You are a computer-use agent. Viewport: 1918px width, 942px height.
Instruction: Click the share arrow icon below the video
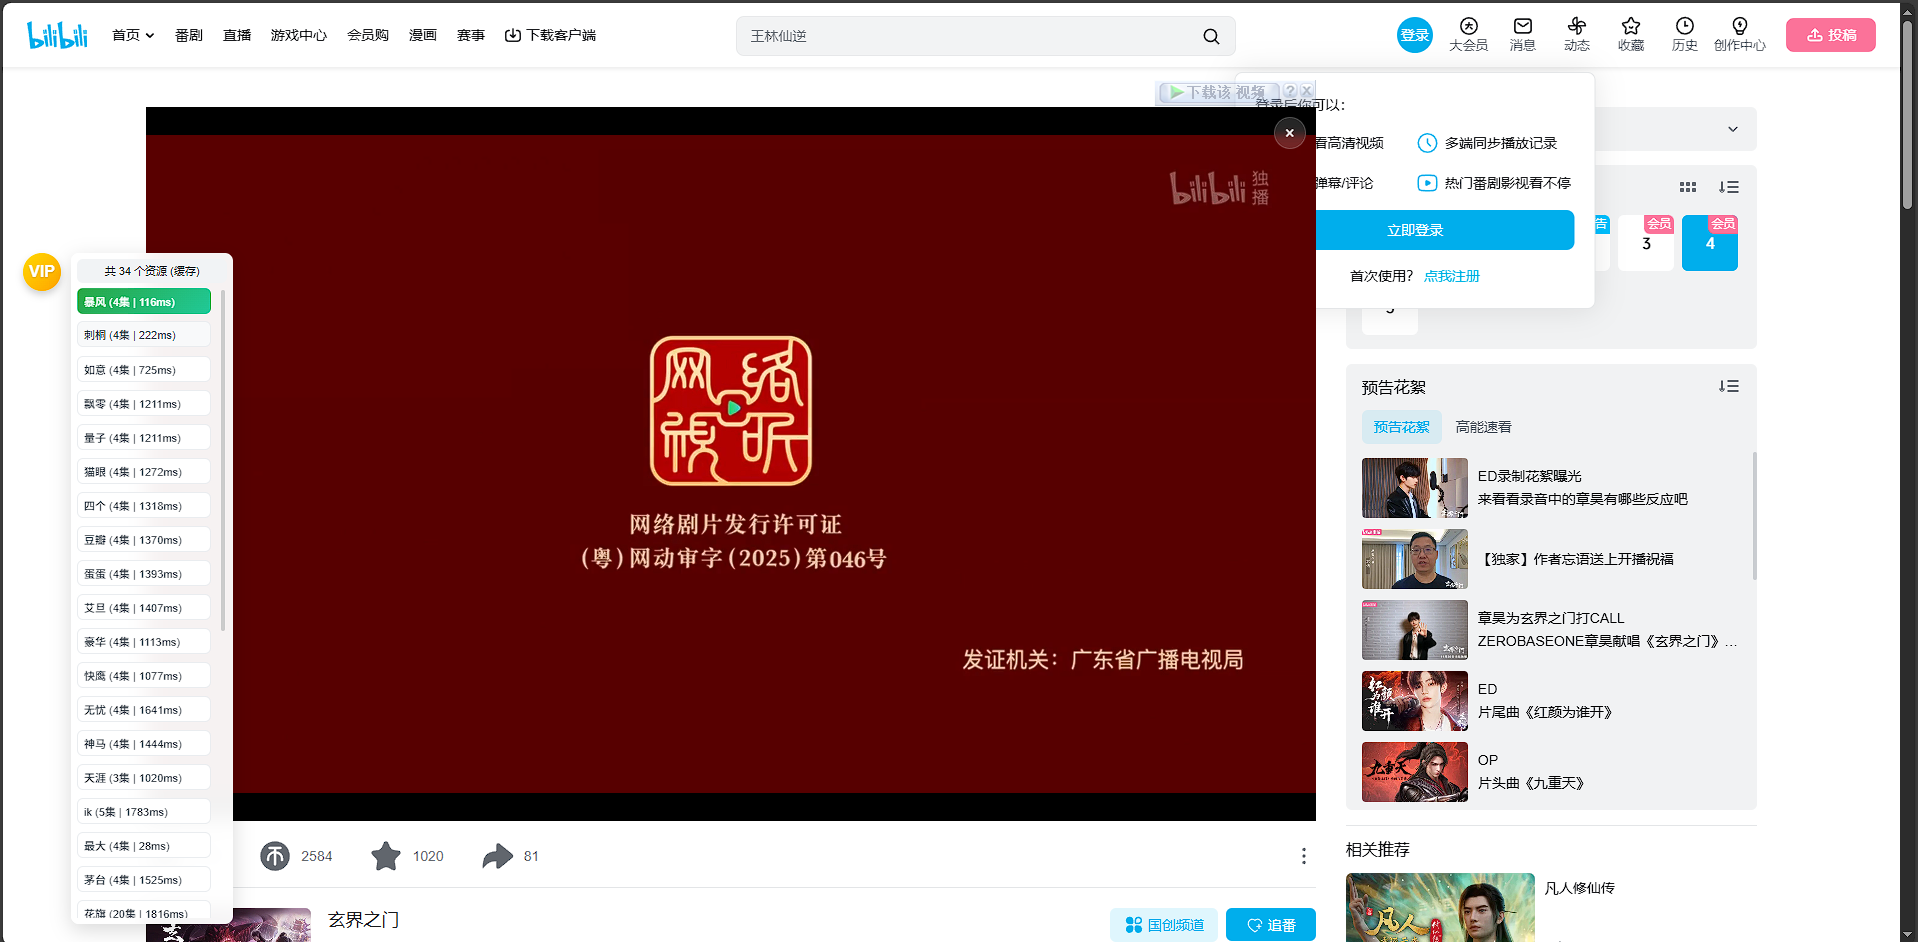pyautogui.click(x=497, y=856)
